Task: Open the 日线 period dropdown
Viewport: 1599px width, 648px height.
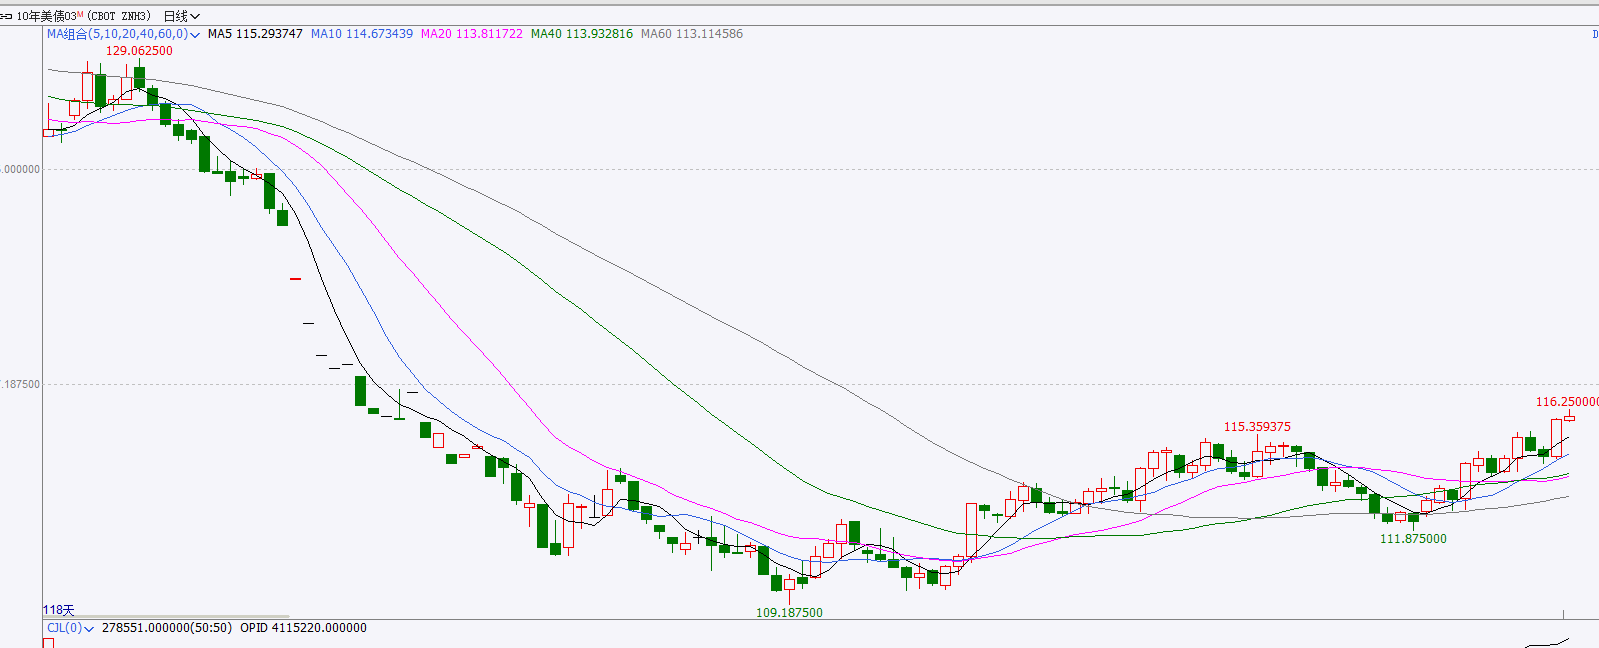Action: [x=181, y=16]
